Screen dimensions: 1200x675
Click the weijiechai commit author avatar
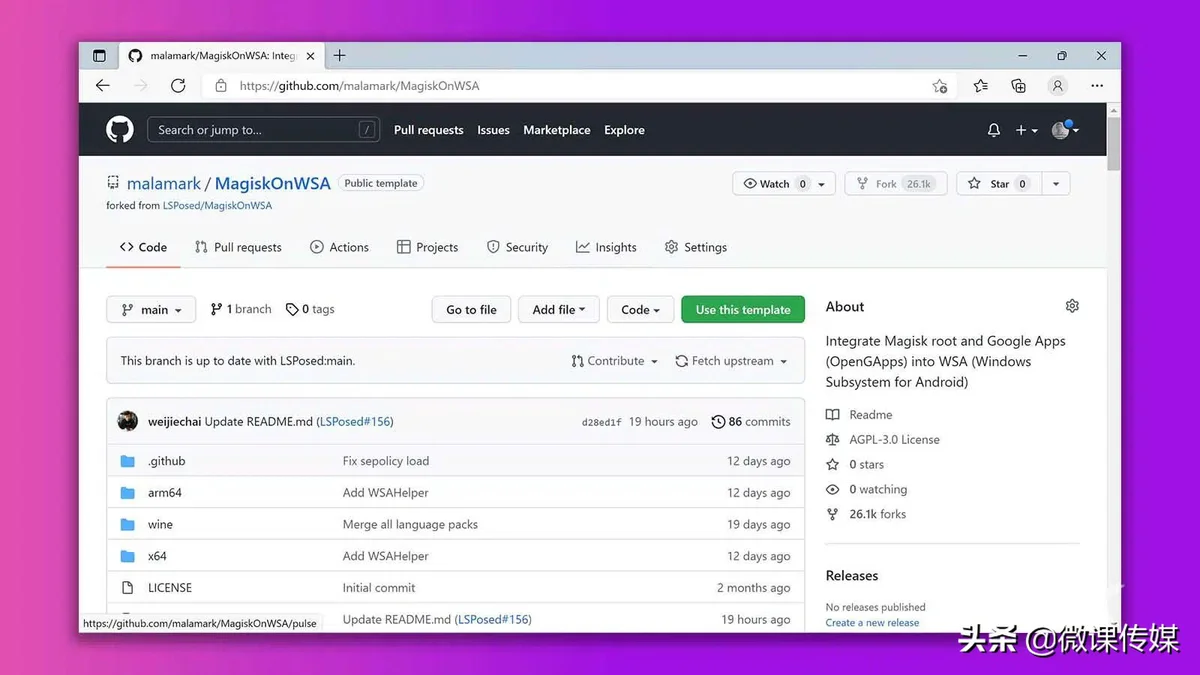pyautogui.click(x=128, y=421)
